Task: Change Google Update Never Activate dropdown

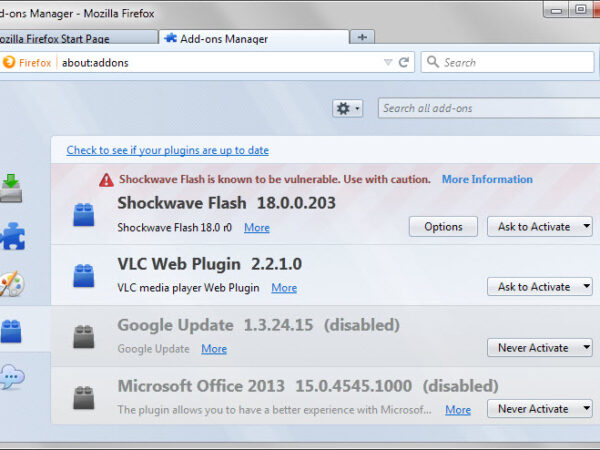Action: [x=541, y=348]
